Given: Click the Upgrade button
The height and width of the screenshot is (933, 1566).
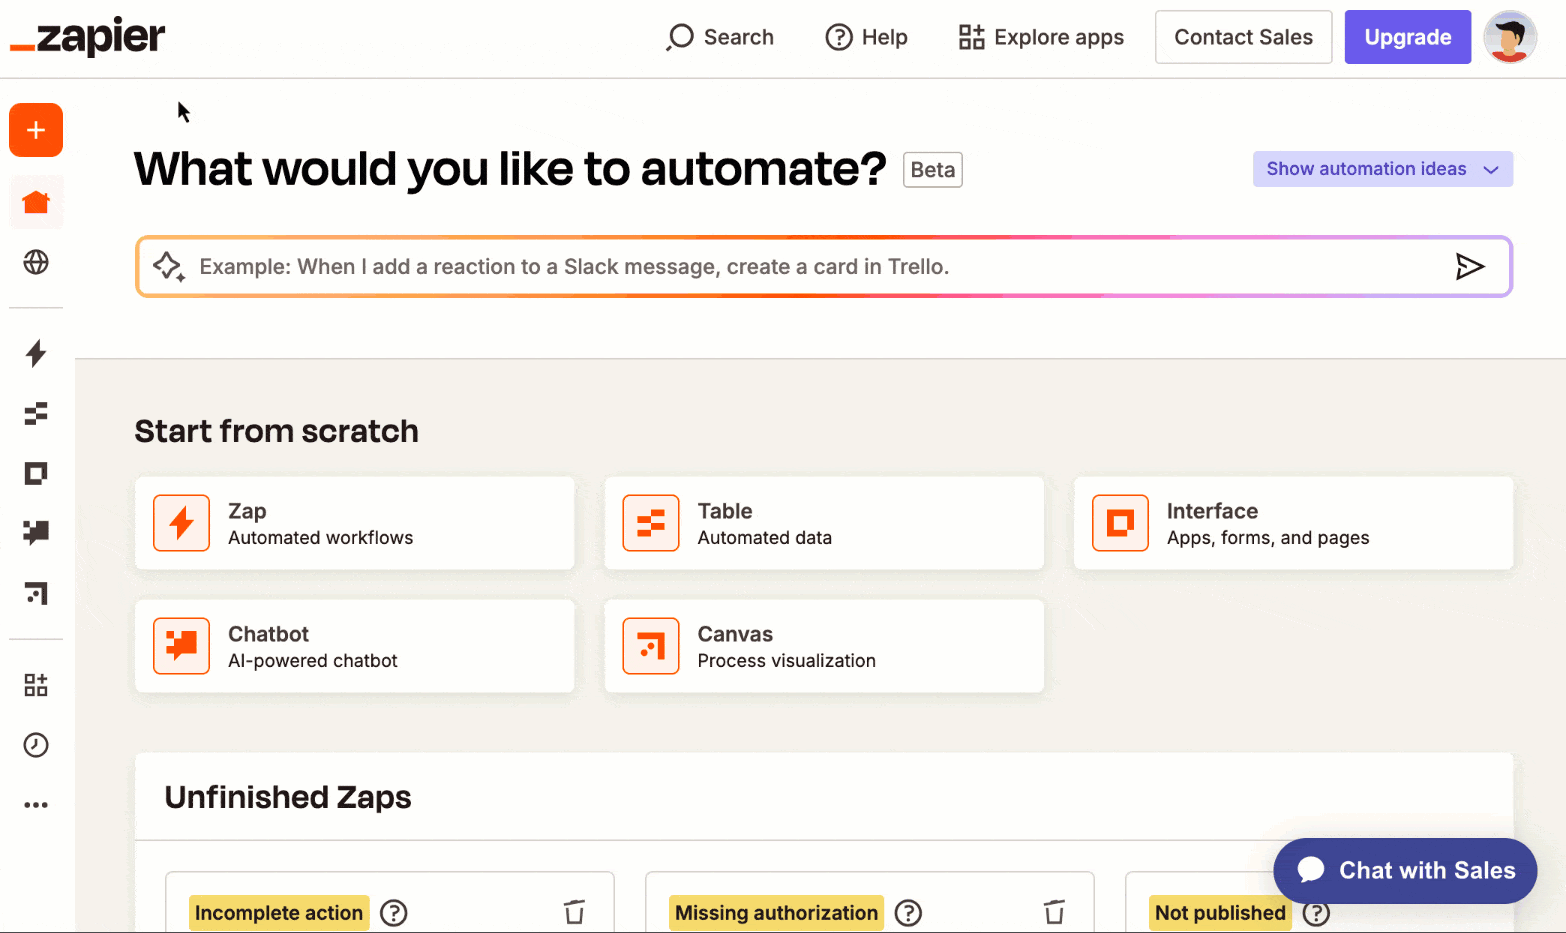Looking at the screenshot, I should click(1407, 37).
